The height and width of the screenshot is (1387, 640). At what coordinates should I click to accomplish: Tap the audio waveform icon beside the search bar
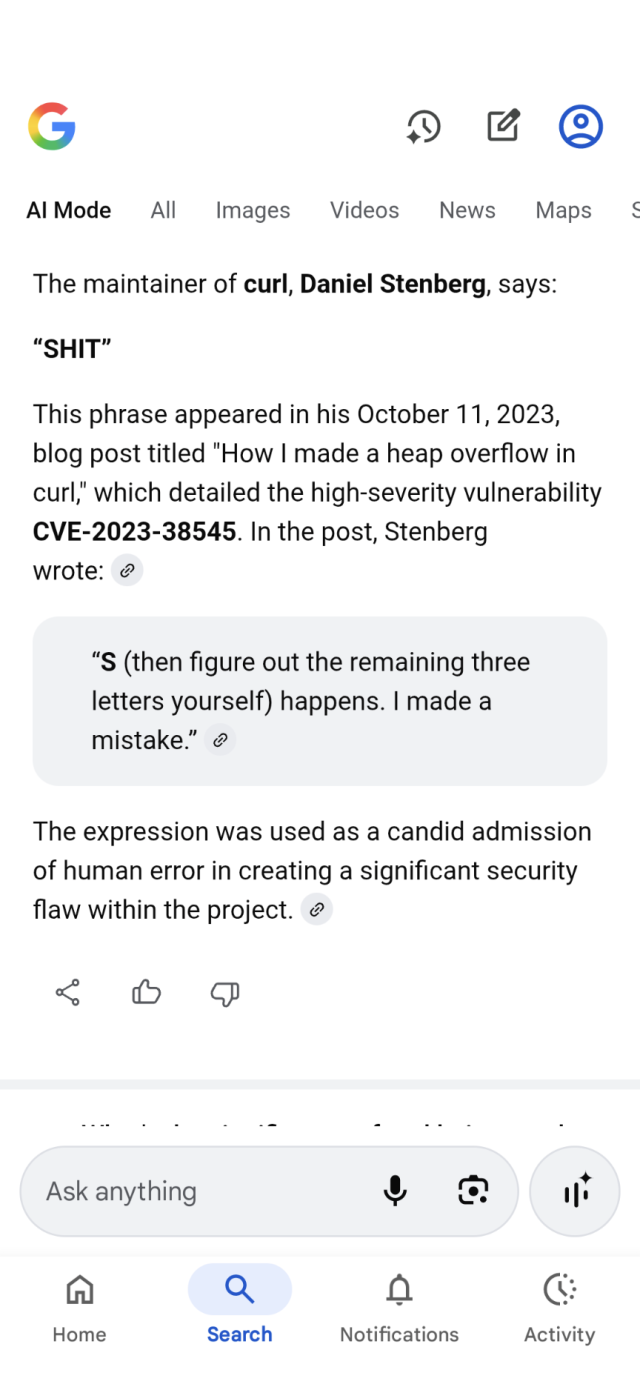click(575, 1191)
